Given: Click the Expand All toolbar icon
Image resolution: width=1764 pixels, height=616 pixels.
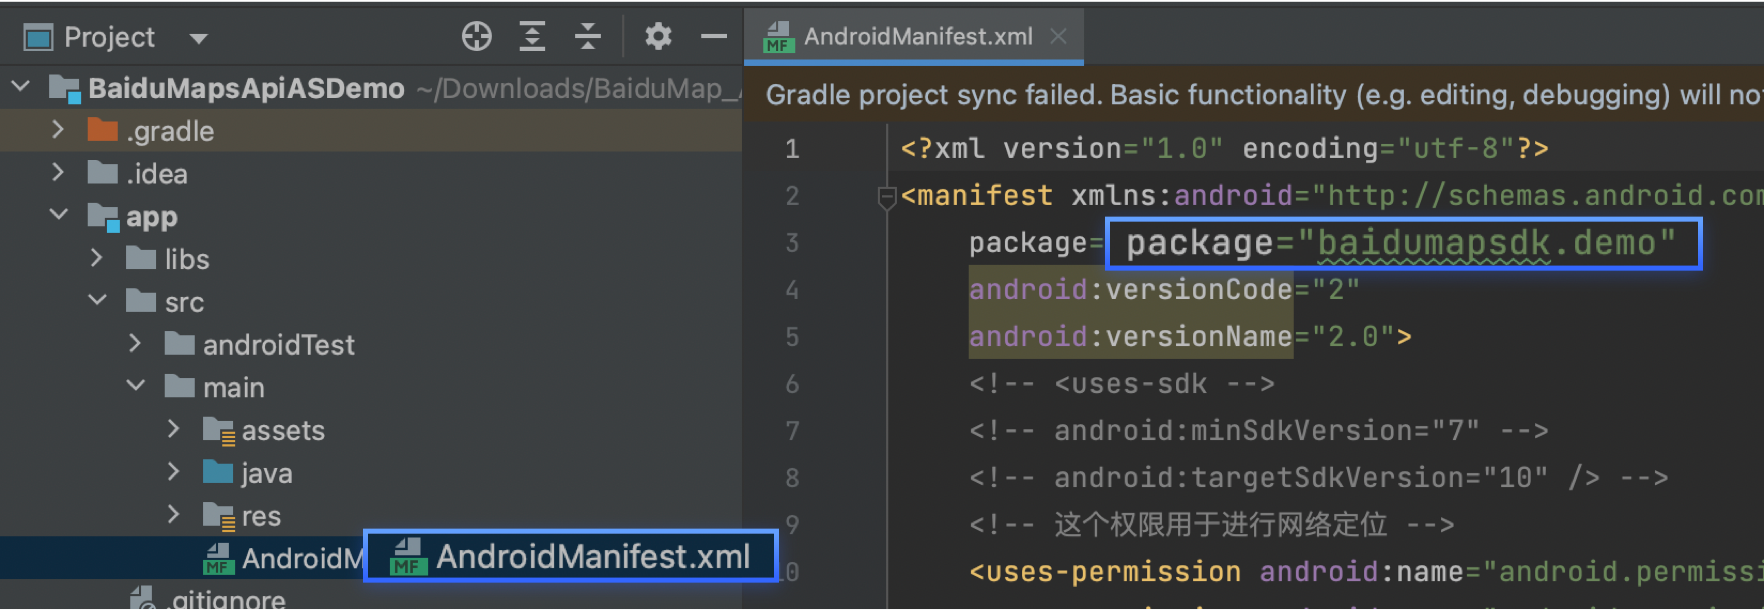Looking at the screenshot, I should click(x=532, y=37).
